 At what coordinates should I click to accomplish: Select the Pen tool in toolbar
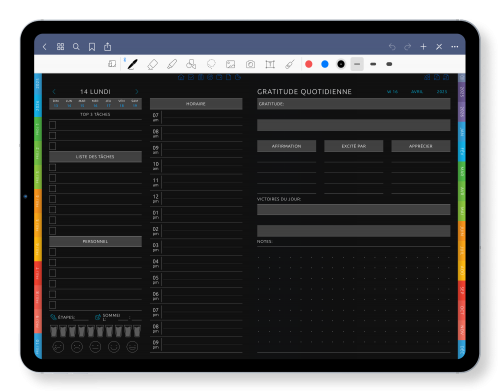(x=133, y=64)
